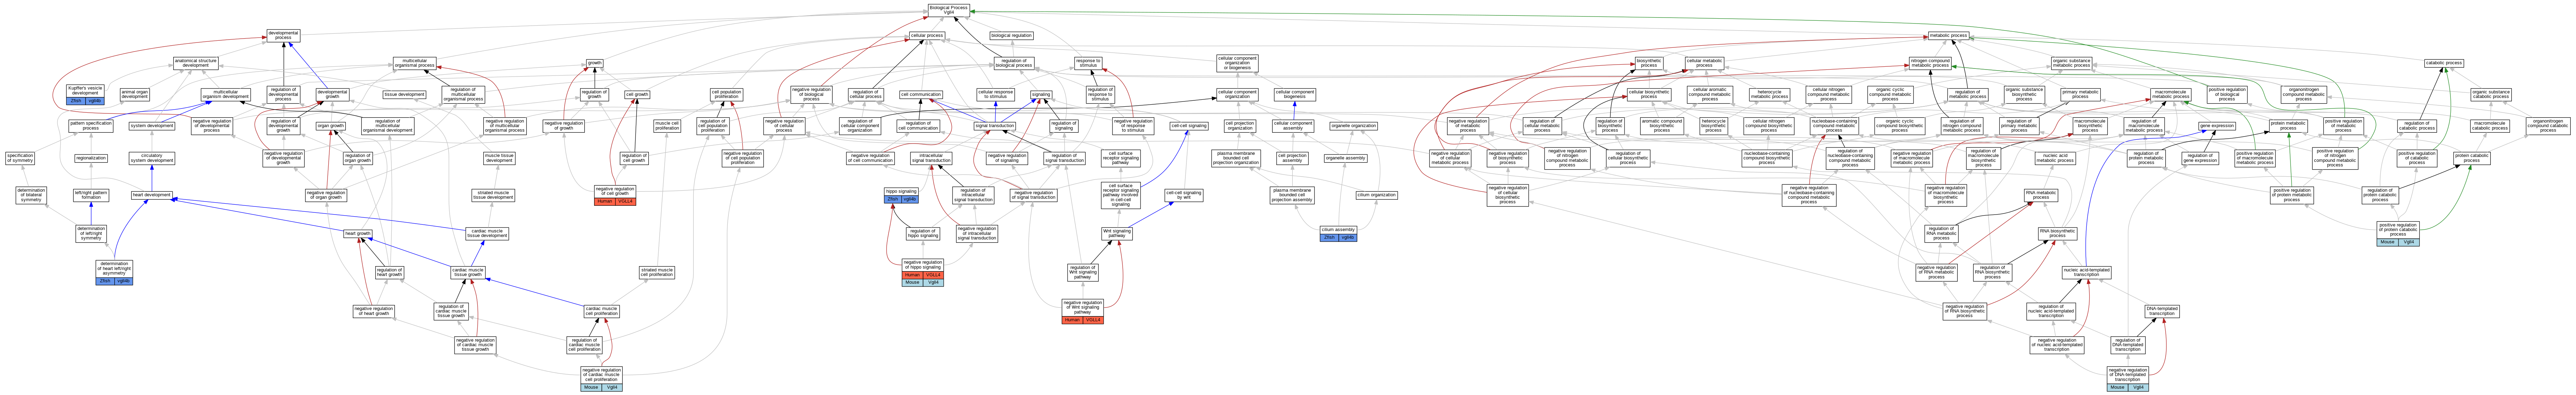Click determination of bilateral symmetry node
Viewport: 2576px width, 395px height.
point(31,195)
